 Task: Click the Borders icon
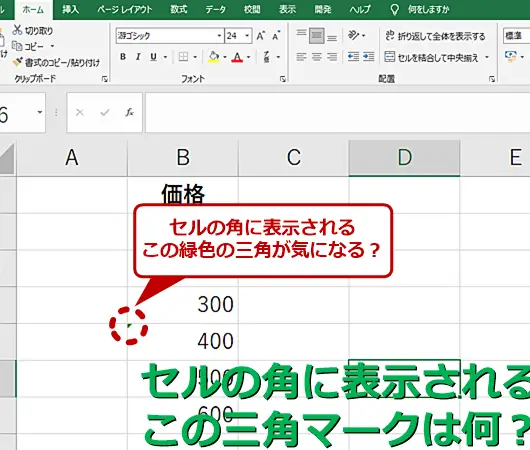183,57
